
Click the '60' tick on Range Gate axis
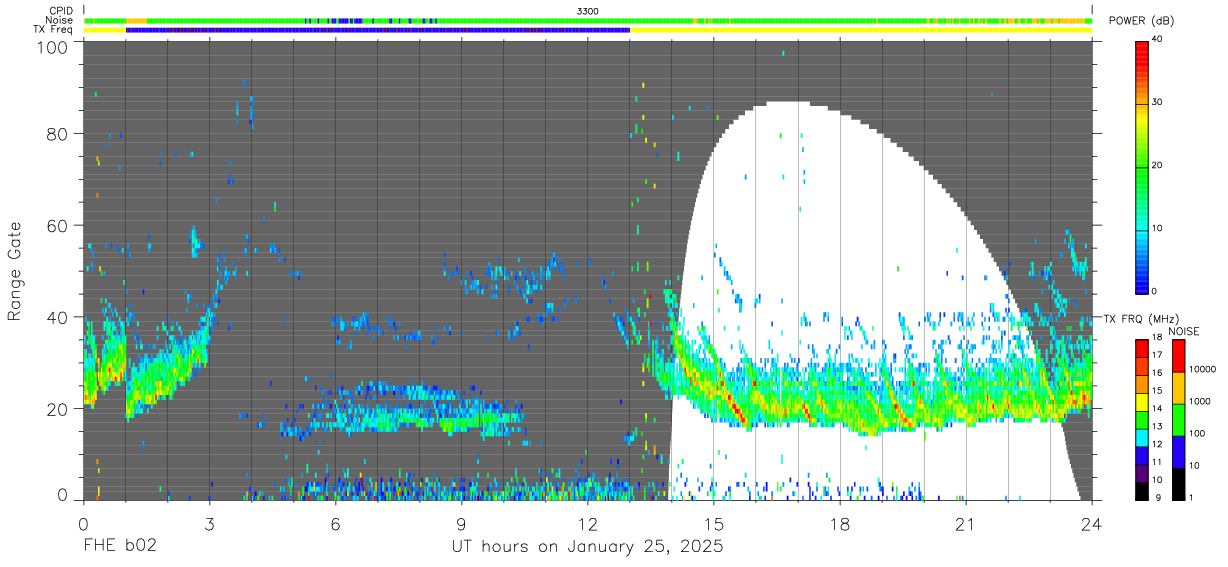58,226
